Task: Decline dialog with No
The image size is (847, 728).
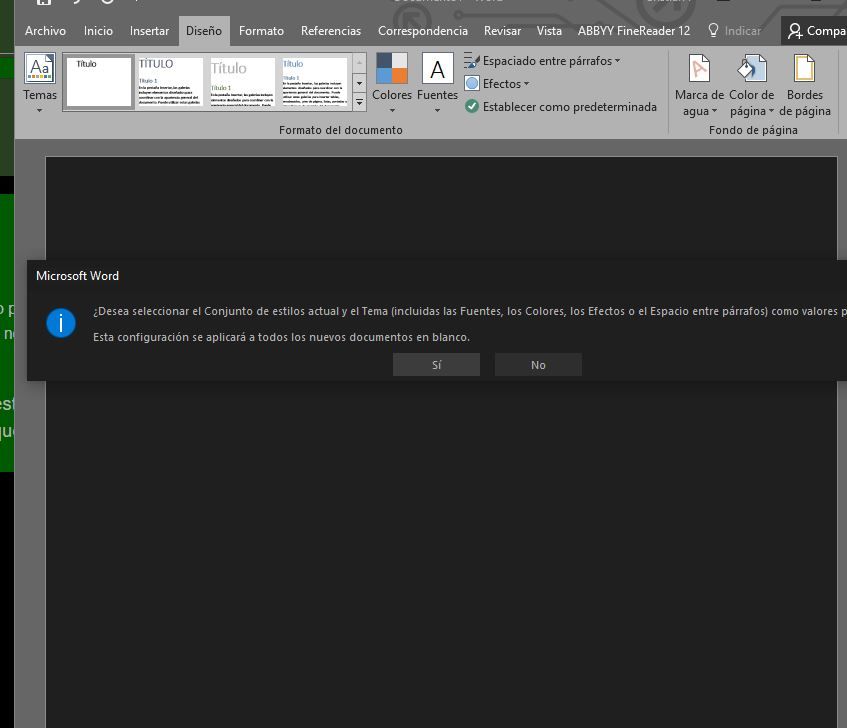Action: coord(538,365)
